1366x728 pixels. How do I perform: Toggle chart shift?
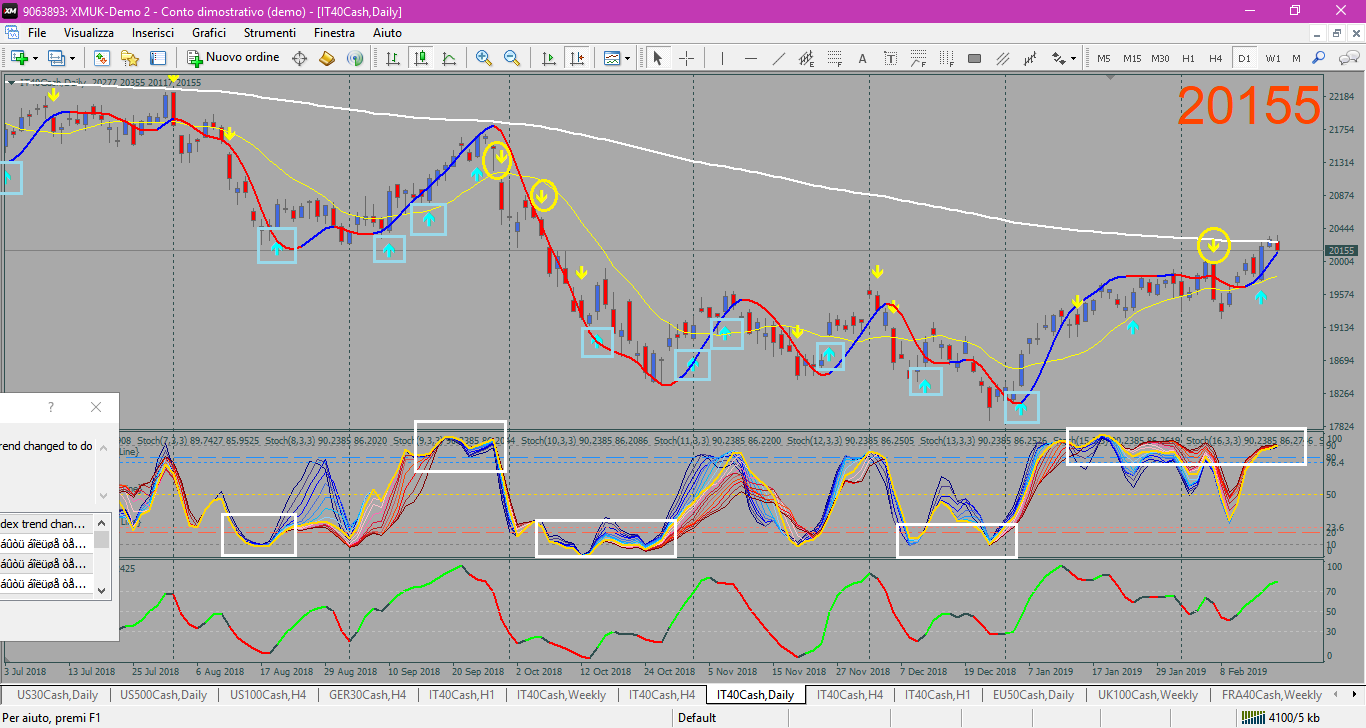coord(576,58)
